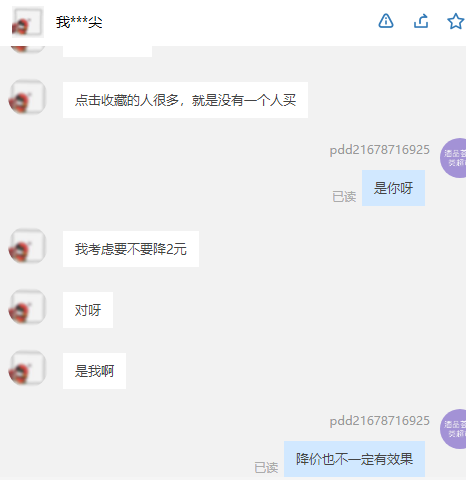Click the avatar beside 是我啊 message
This screenshot has height=488, width=466.
(x=27, y=368)
